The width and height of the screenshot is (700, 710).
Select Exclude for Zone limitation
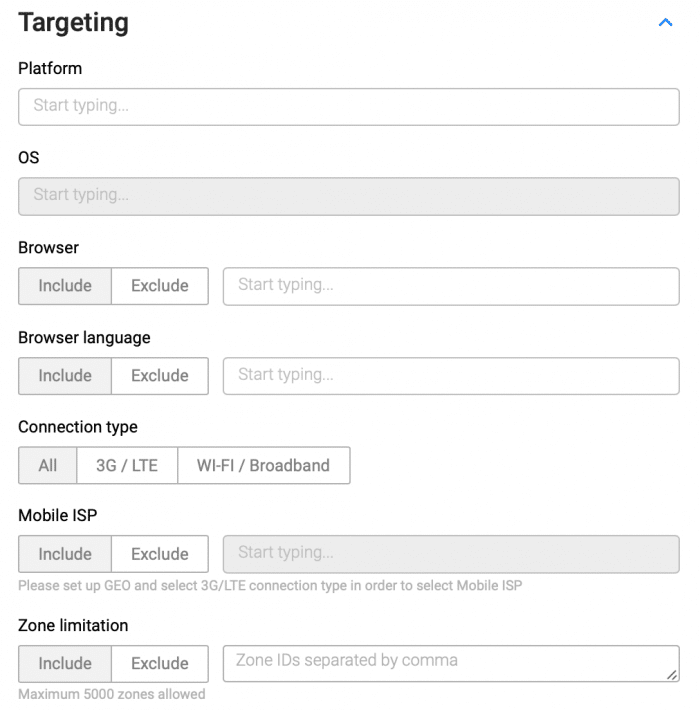point(159,664)
